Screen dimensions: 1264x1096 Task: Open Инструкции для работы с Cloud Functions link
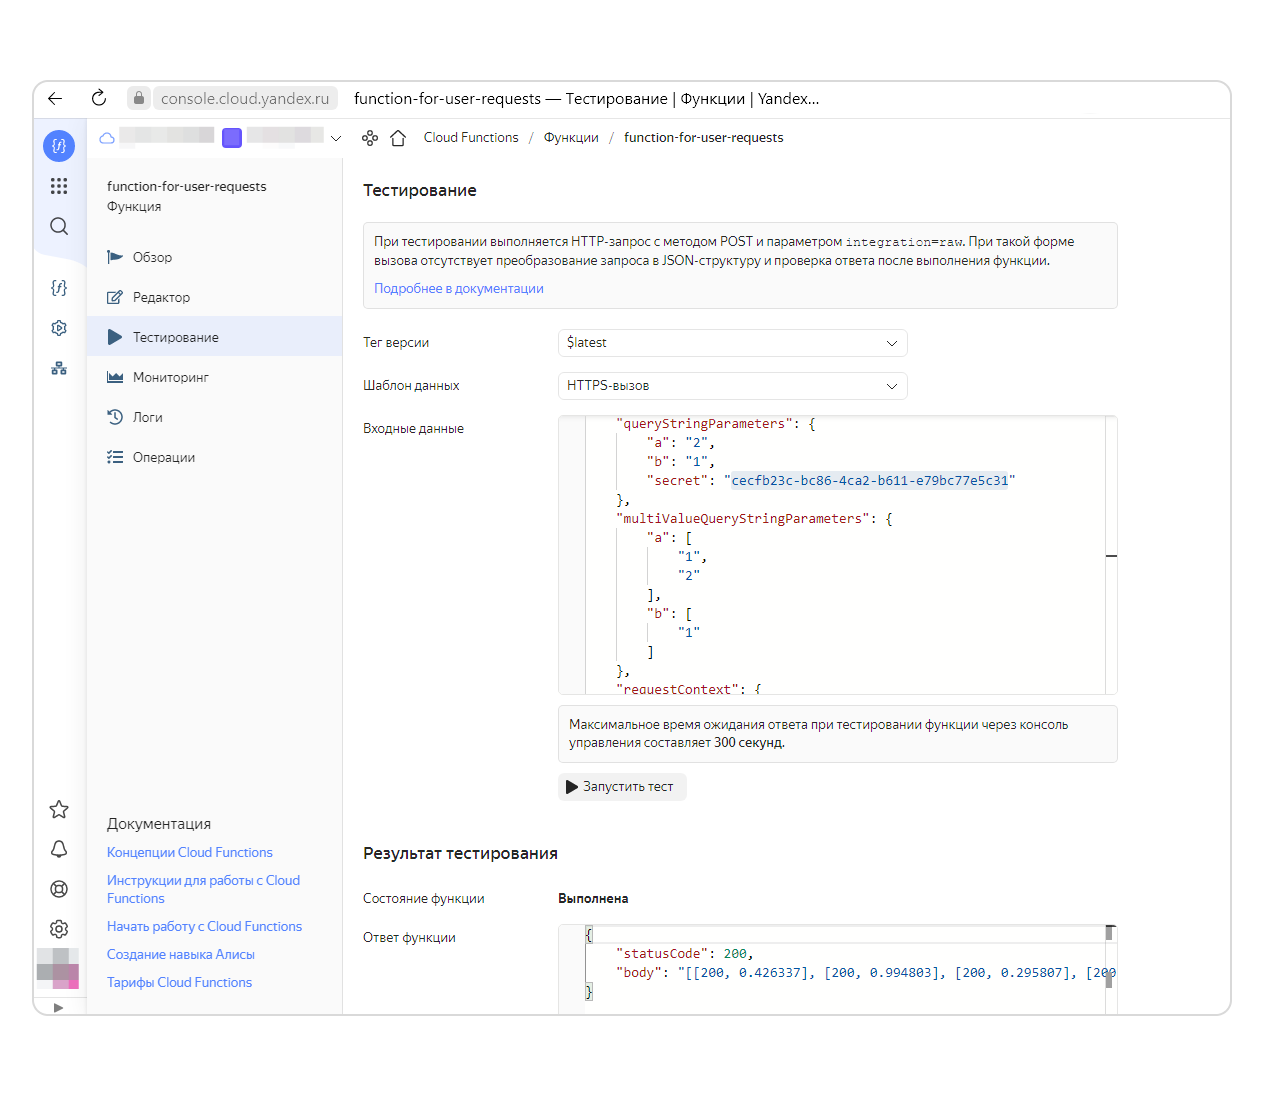(x=203, y=889)
